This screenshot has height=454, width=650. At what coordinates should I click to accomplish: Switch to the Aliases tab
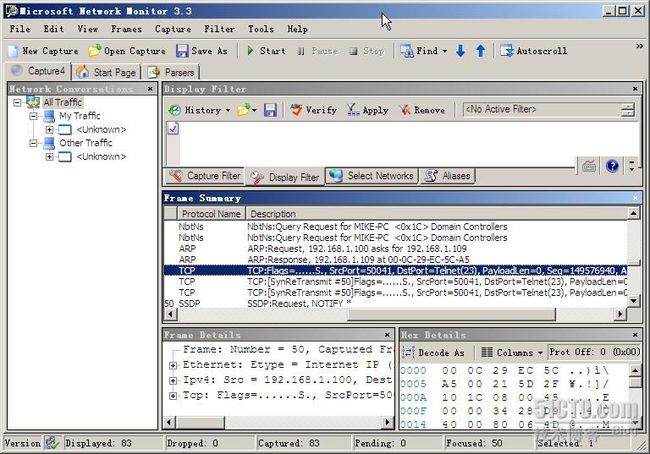(448, 176)
